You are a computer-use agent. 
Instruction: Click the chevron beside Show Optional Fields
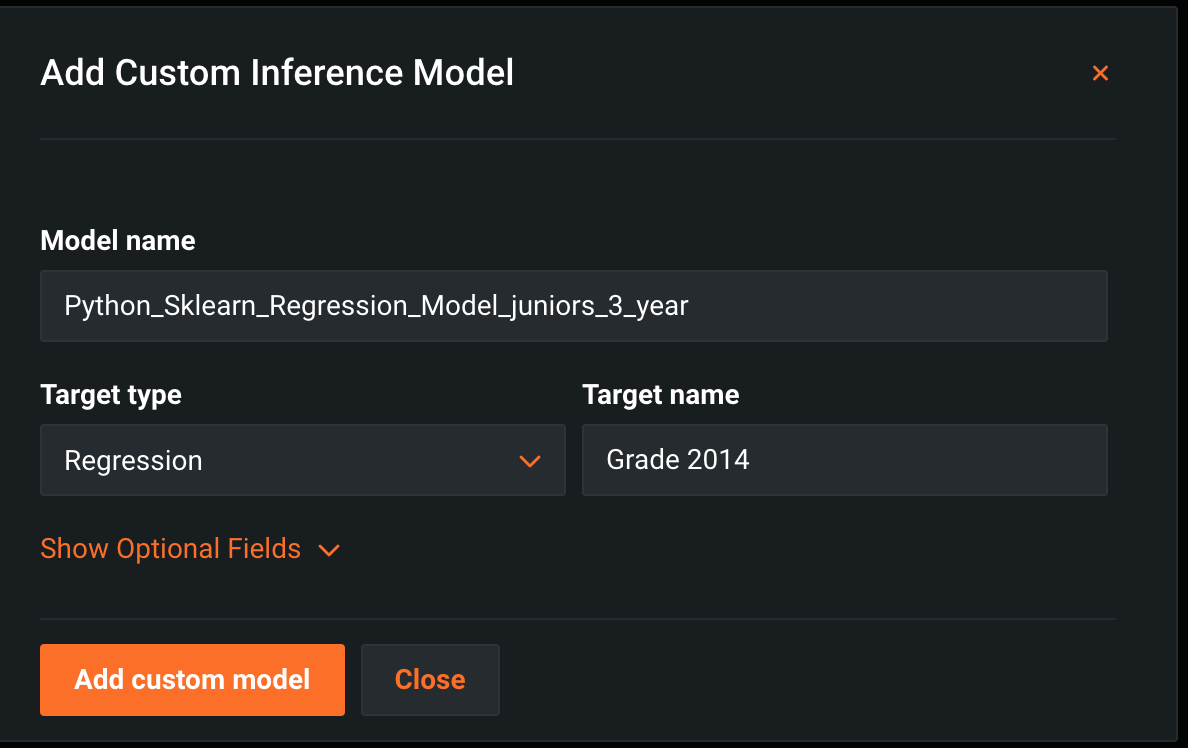329,550
